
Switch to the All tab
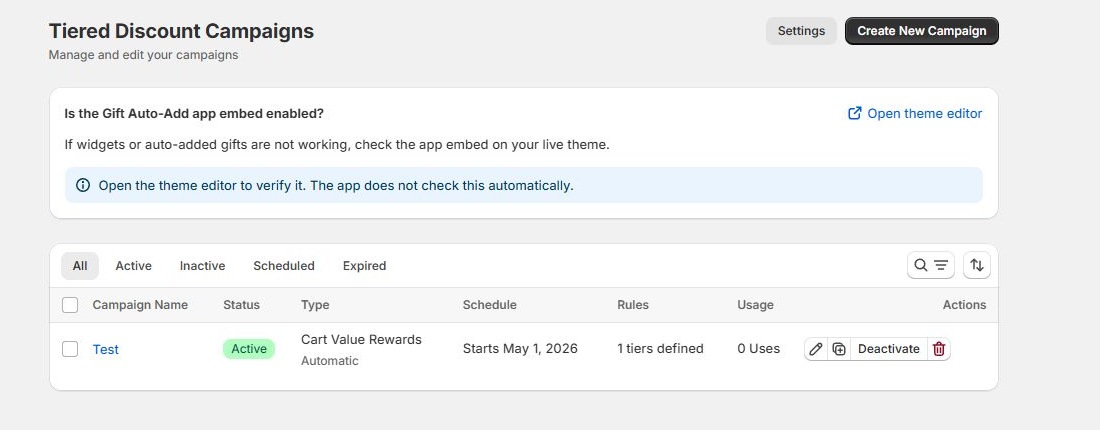[x=80, y=266]
